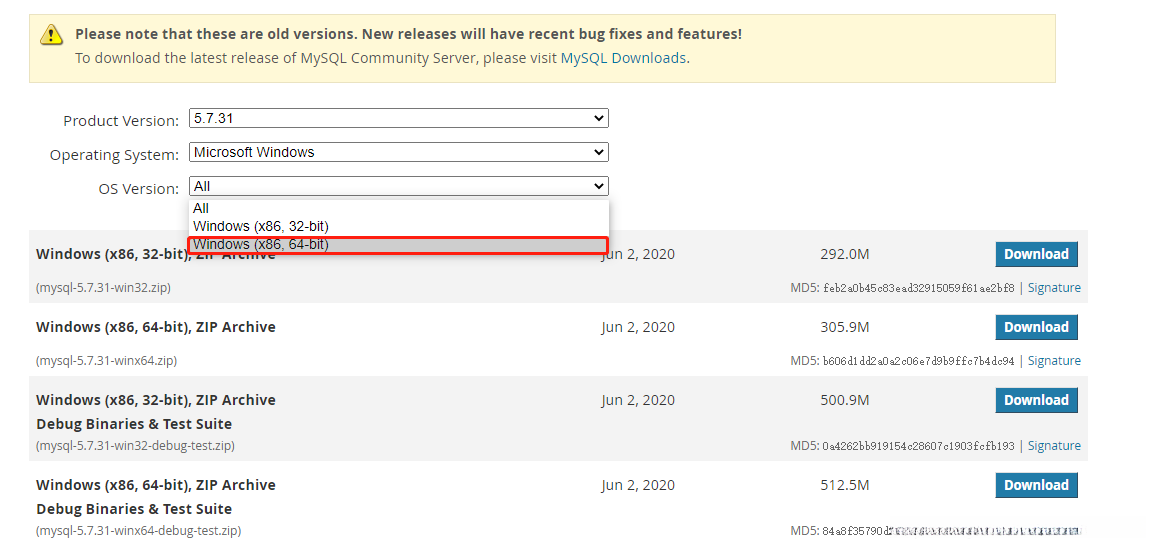The width and height of the screenshot is (1154, 548).
Task: Open the Product Version dropdown
Action: click(398, 118)
